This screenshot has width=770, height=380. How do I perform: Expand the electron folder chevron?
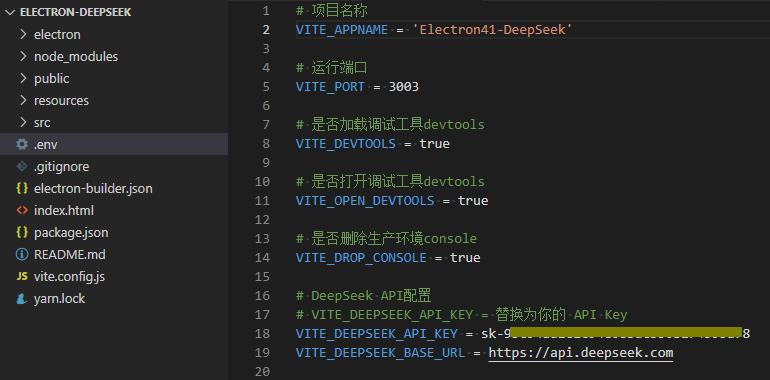point(23,34)
